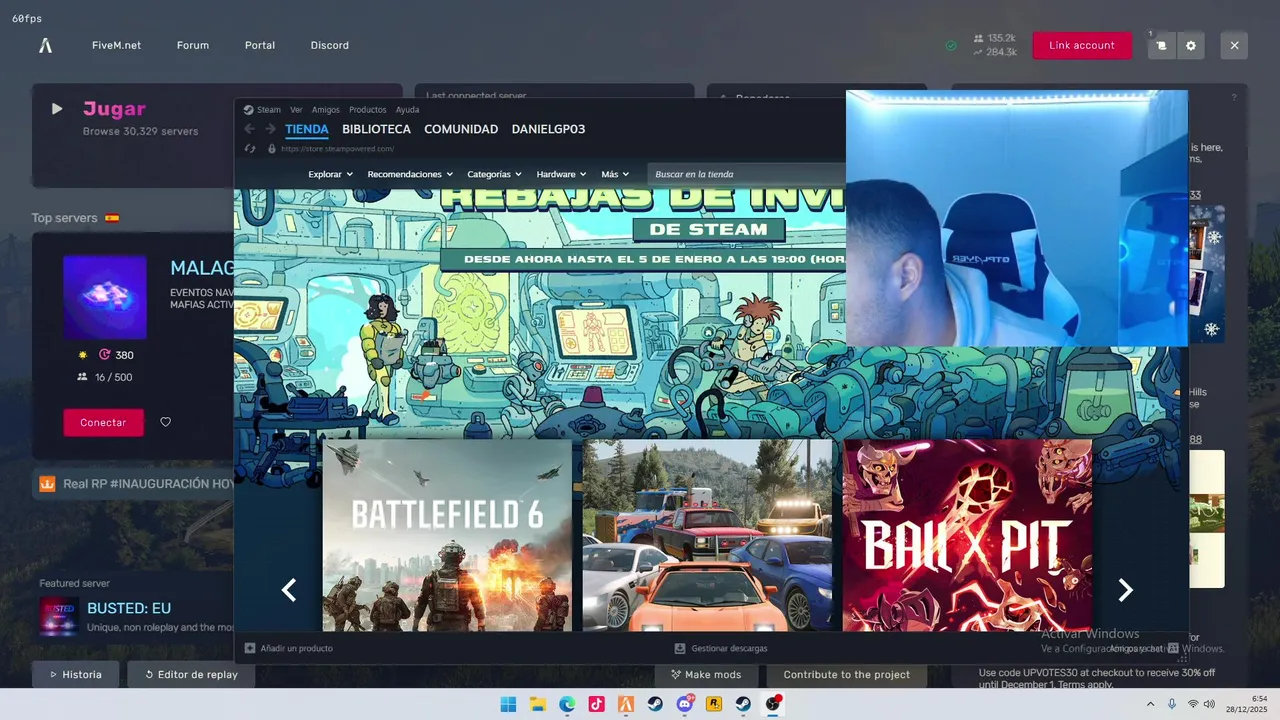Viewport: 1280px width, 720px height.
Task: Open Rockstar Games Launcher in the taskbar
Action: point(714,704)
